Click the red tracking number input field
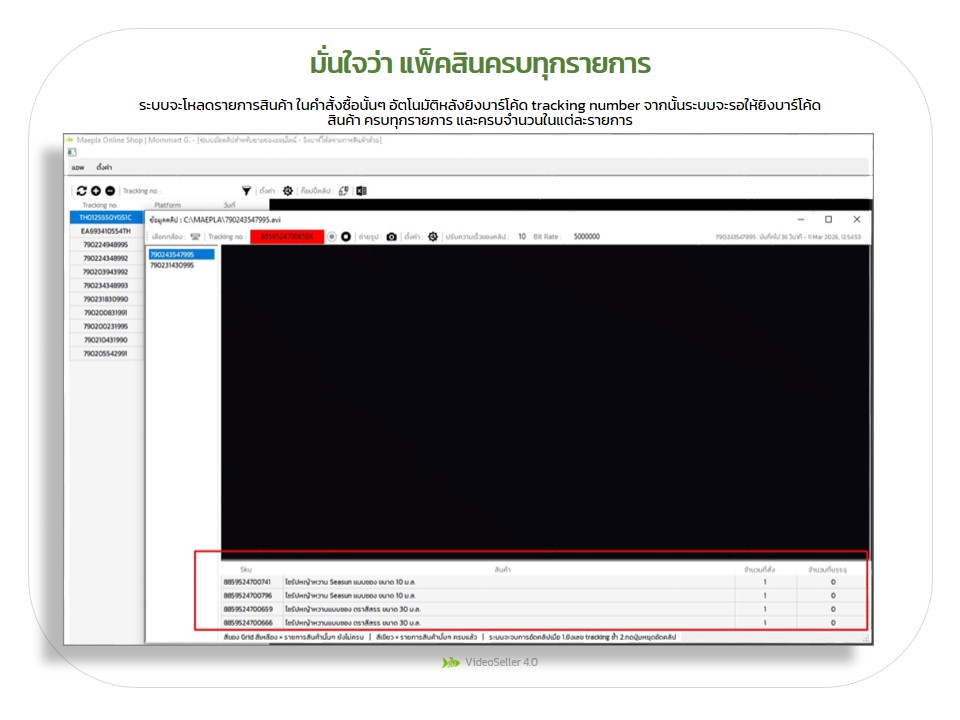This screenshot has height=720, width=960. (287, 237)
